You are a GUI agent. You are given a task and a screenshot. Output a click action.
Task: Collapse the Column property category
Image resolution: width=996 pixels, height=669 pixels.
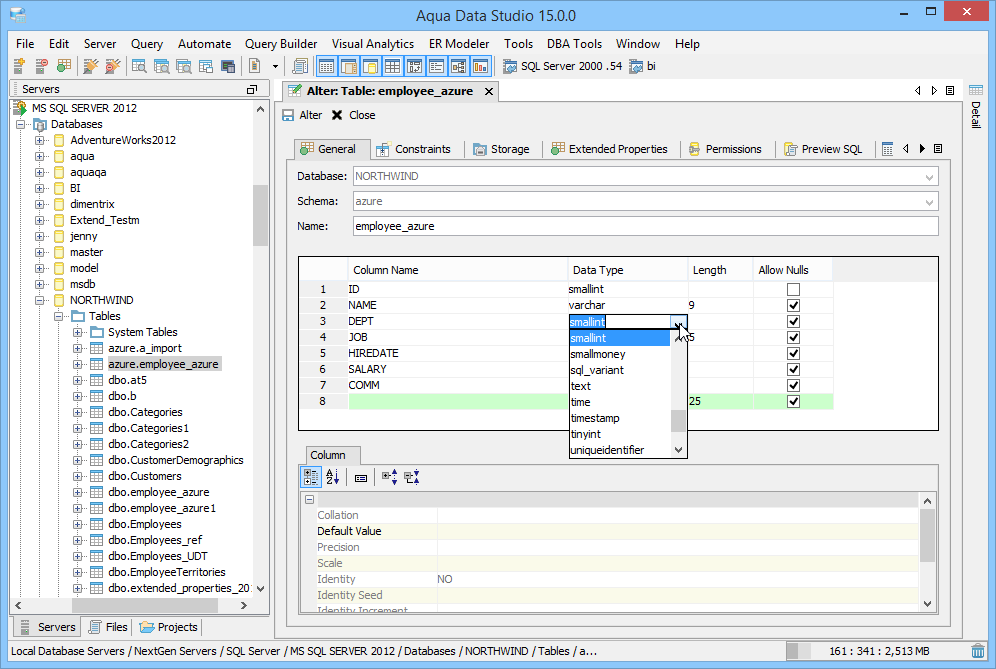click(309, 499)
